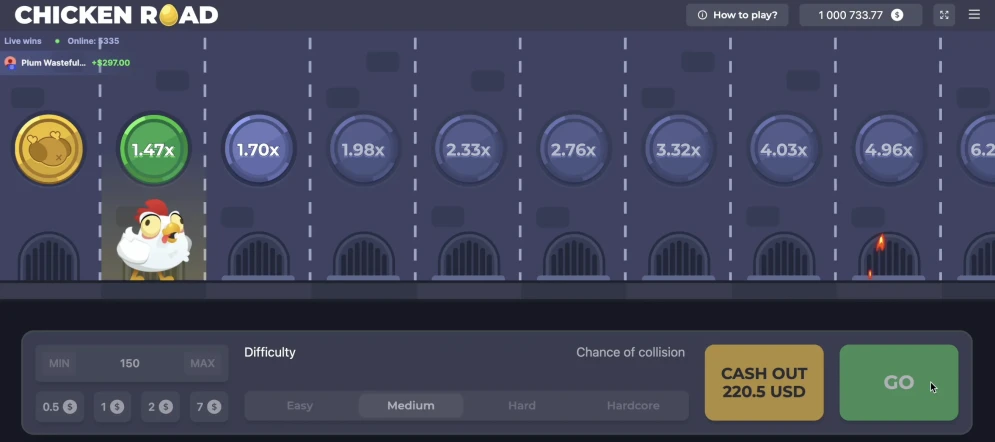The height and width of the screenshot is (442, 995).
Task: Select Easy difficulty
Action: [300, 406]
